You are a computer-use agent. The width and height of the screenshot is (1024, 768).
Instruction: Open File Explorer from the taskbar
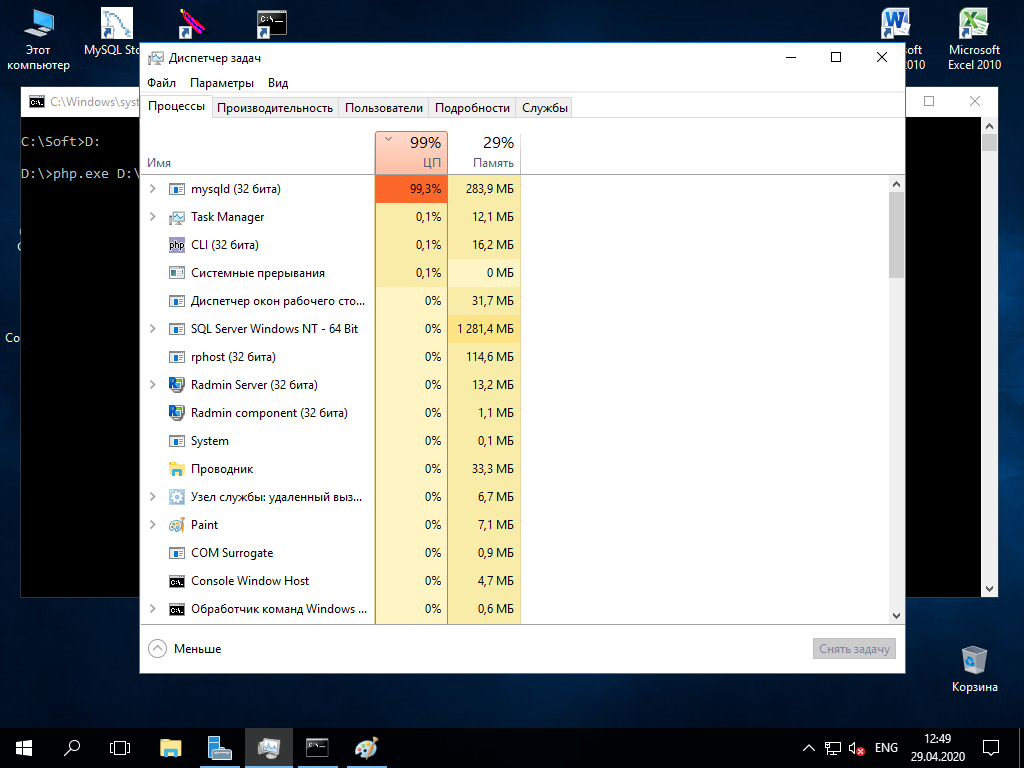[x=171, y=748]
